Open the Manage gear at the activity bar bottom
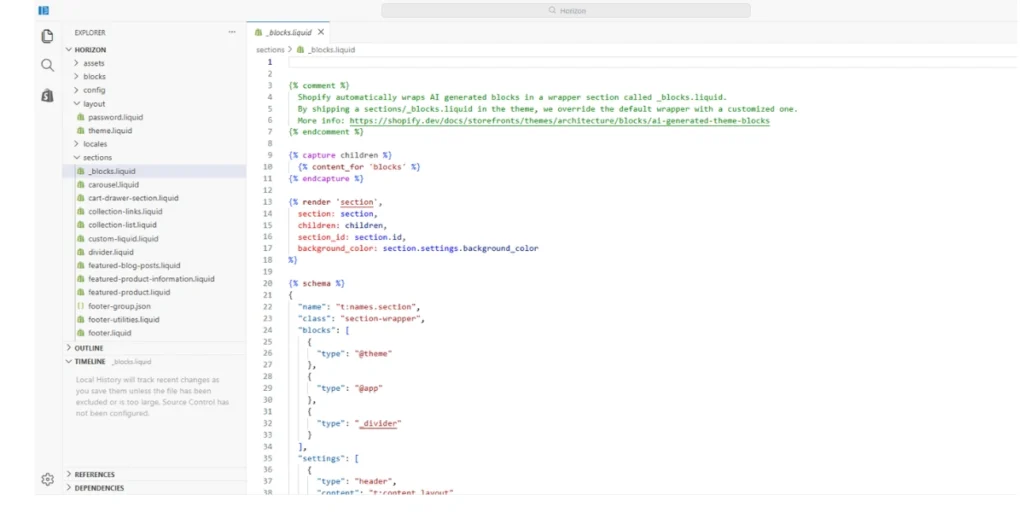Viewport: 1024px width, 512px height. tap(47, 479)
